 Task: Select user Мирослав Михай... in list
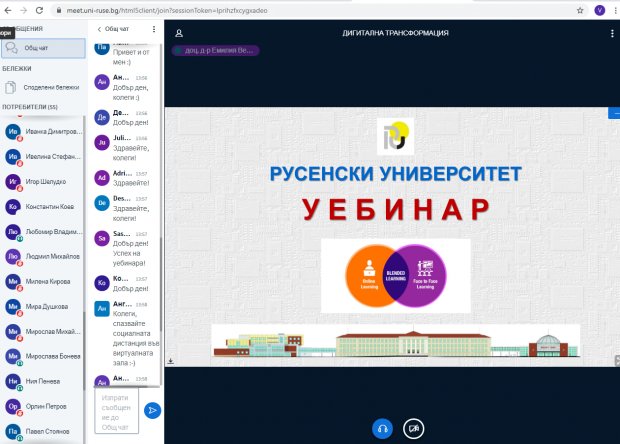point(43,331)
